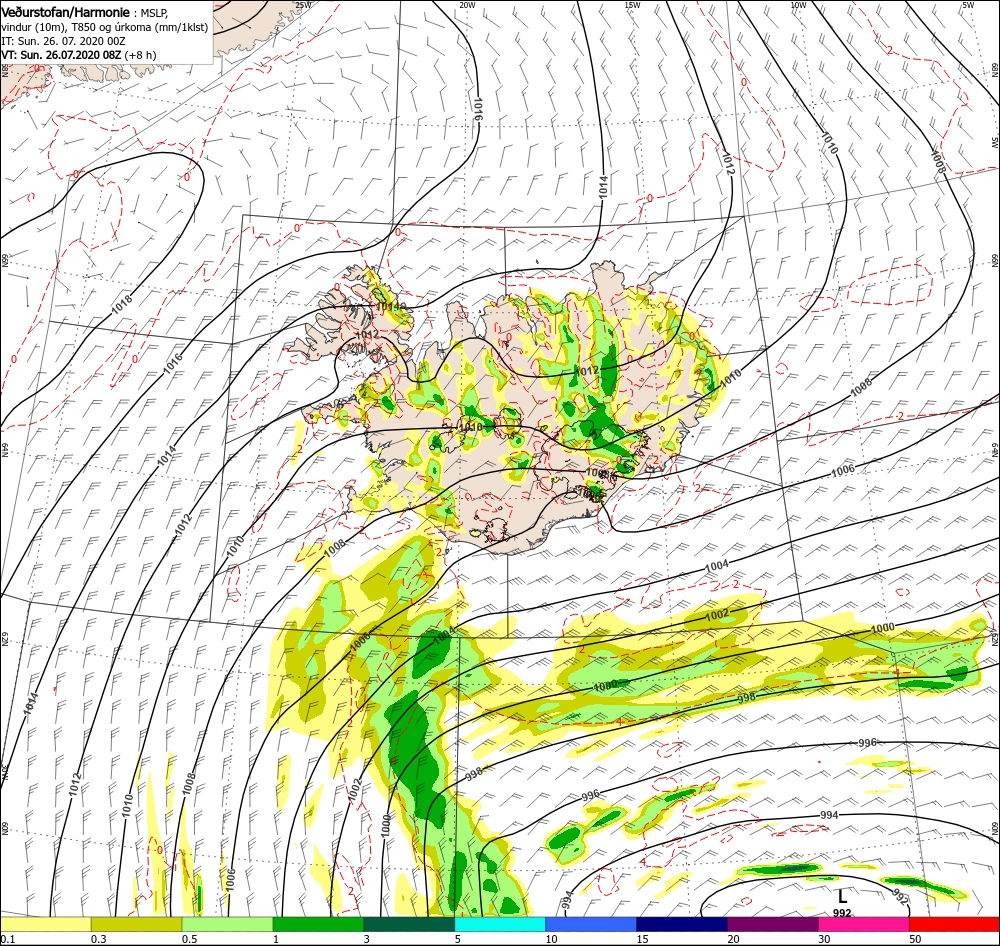
Task: Select the legend value '0.5'
Action: click(189, 939)
